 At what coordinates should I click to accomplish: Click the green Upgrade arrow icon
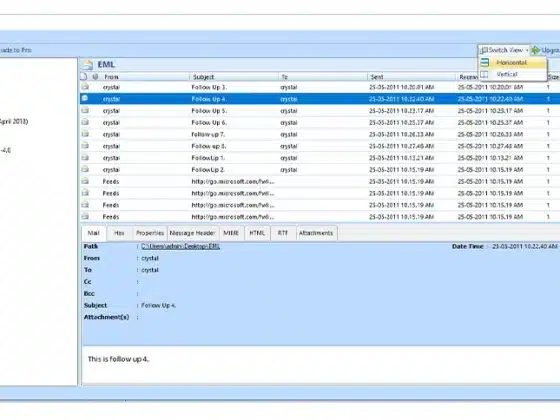click(535, 50)
